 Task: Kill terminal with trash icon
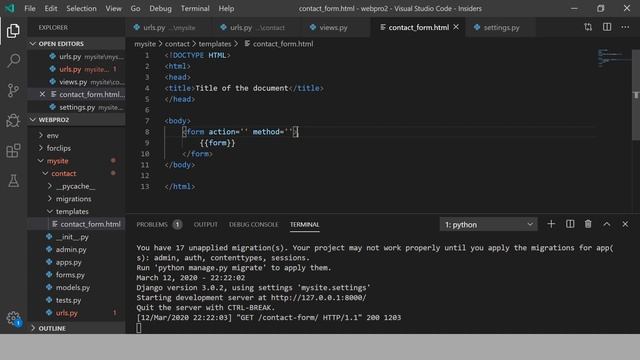click(588, 224)
